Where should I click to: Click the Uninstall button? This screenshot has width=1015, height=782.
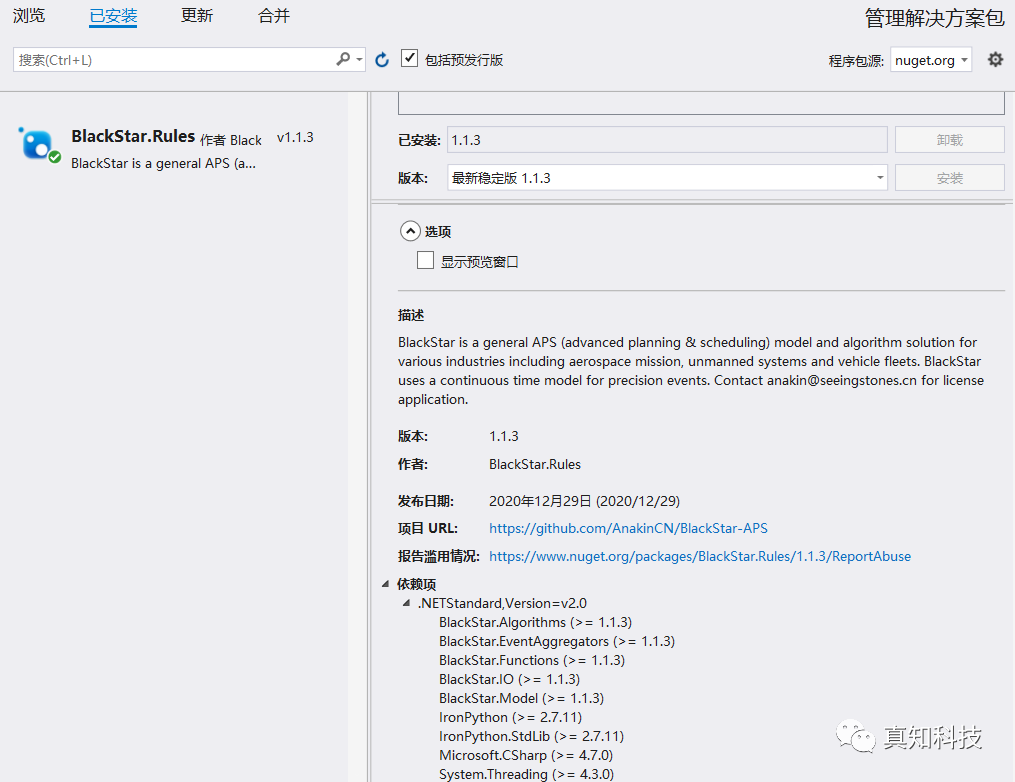(x=950, y=140)
